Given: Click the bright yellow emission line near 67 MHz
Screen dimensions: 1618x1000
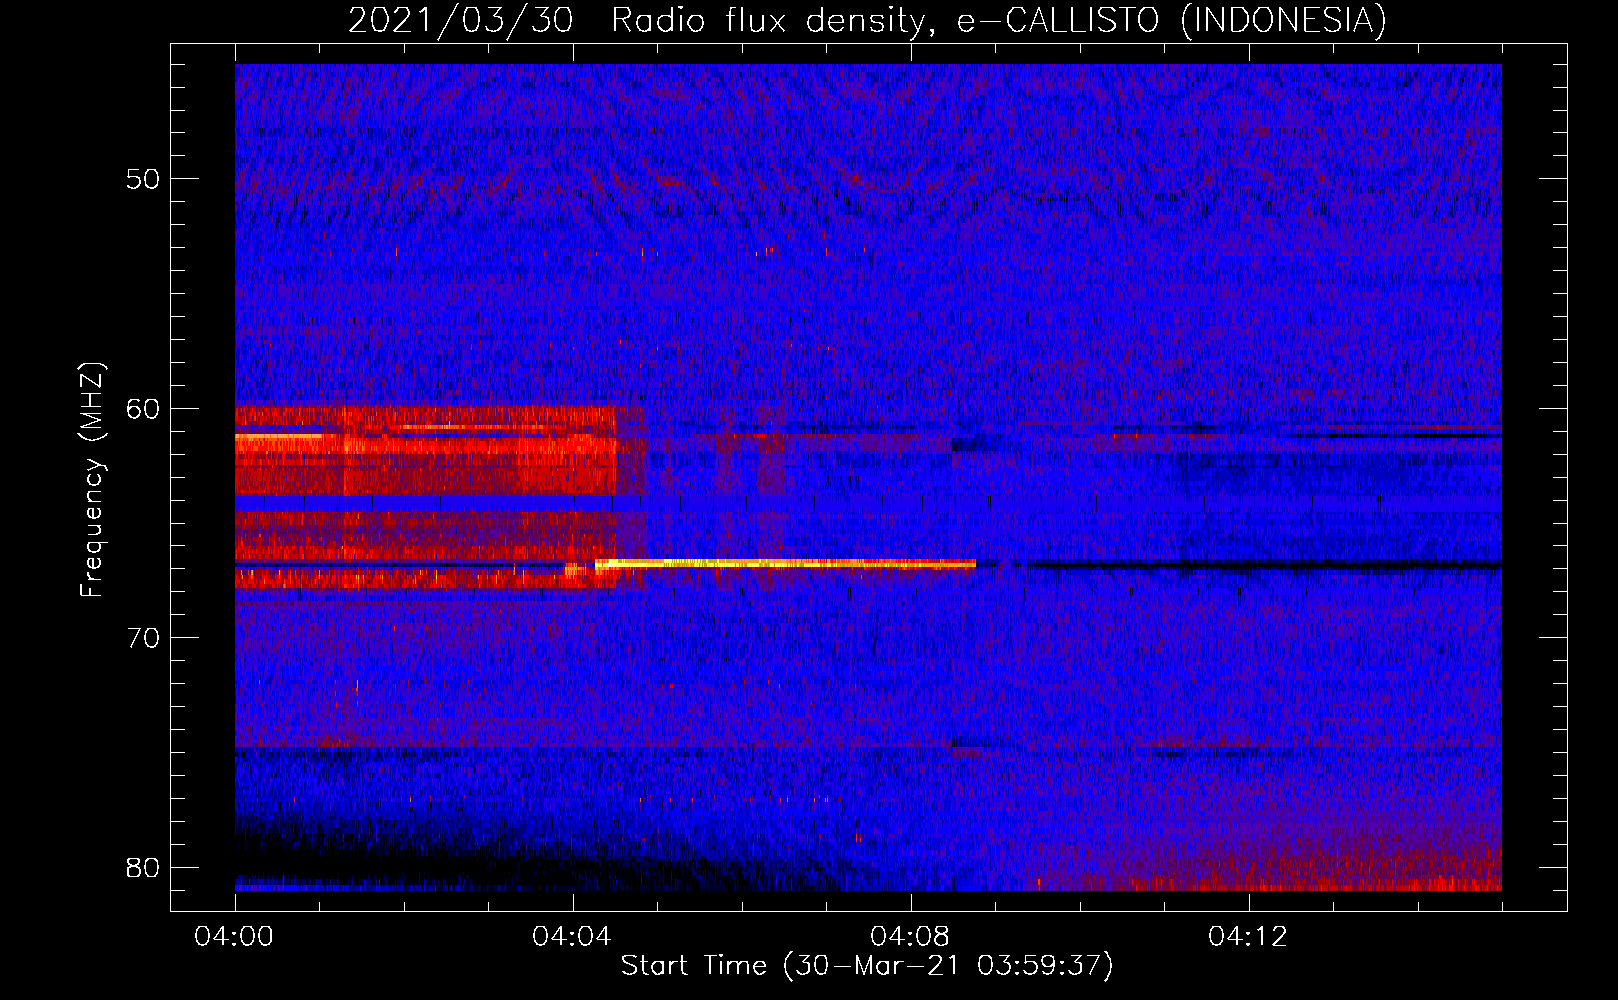Looking at the screenshot, I should (x=785, y=564).
